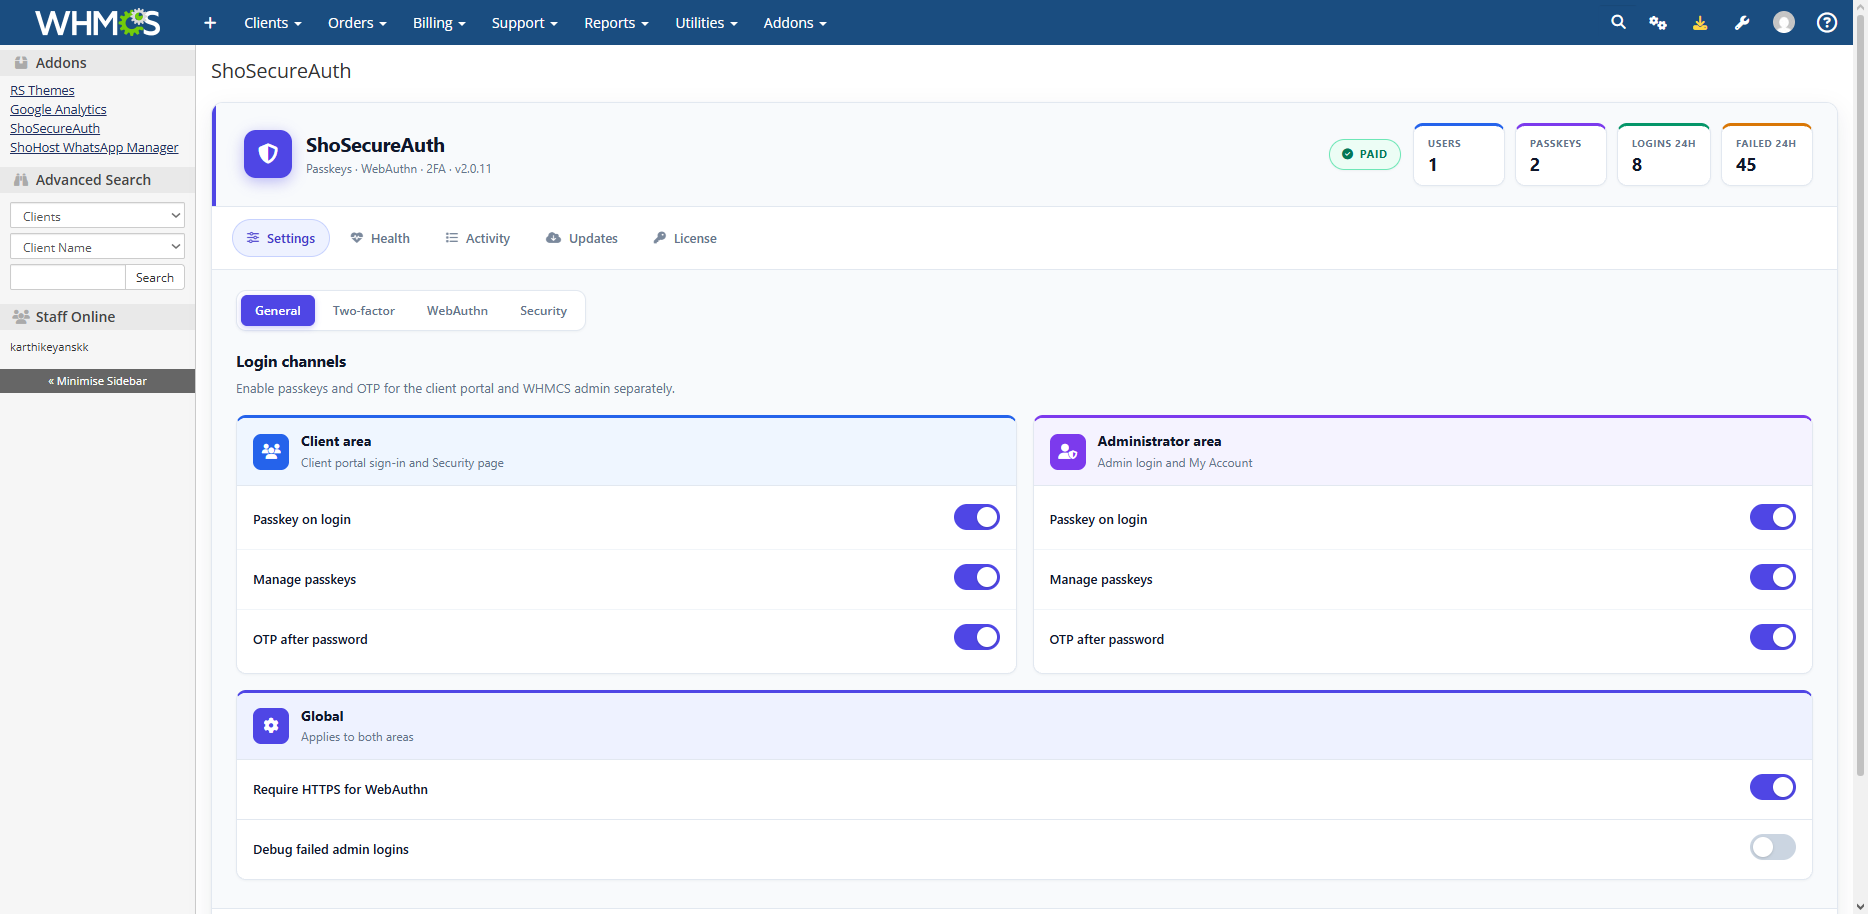Open the search magnifier in top bar
Viewport: 1868px width, 914px height.
pos(1618,22)
